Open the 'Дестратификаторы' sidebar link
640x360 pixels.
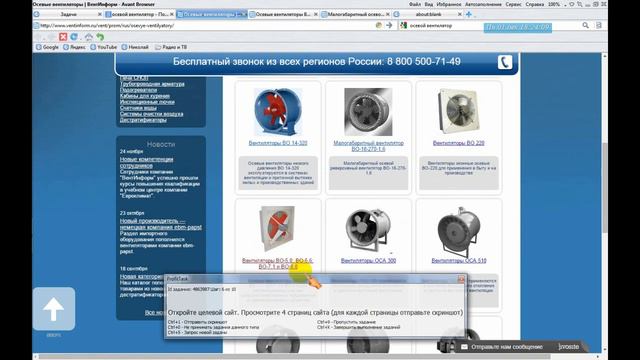[x=143, y=120]
